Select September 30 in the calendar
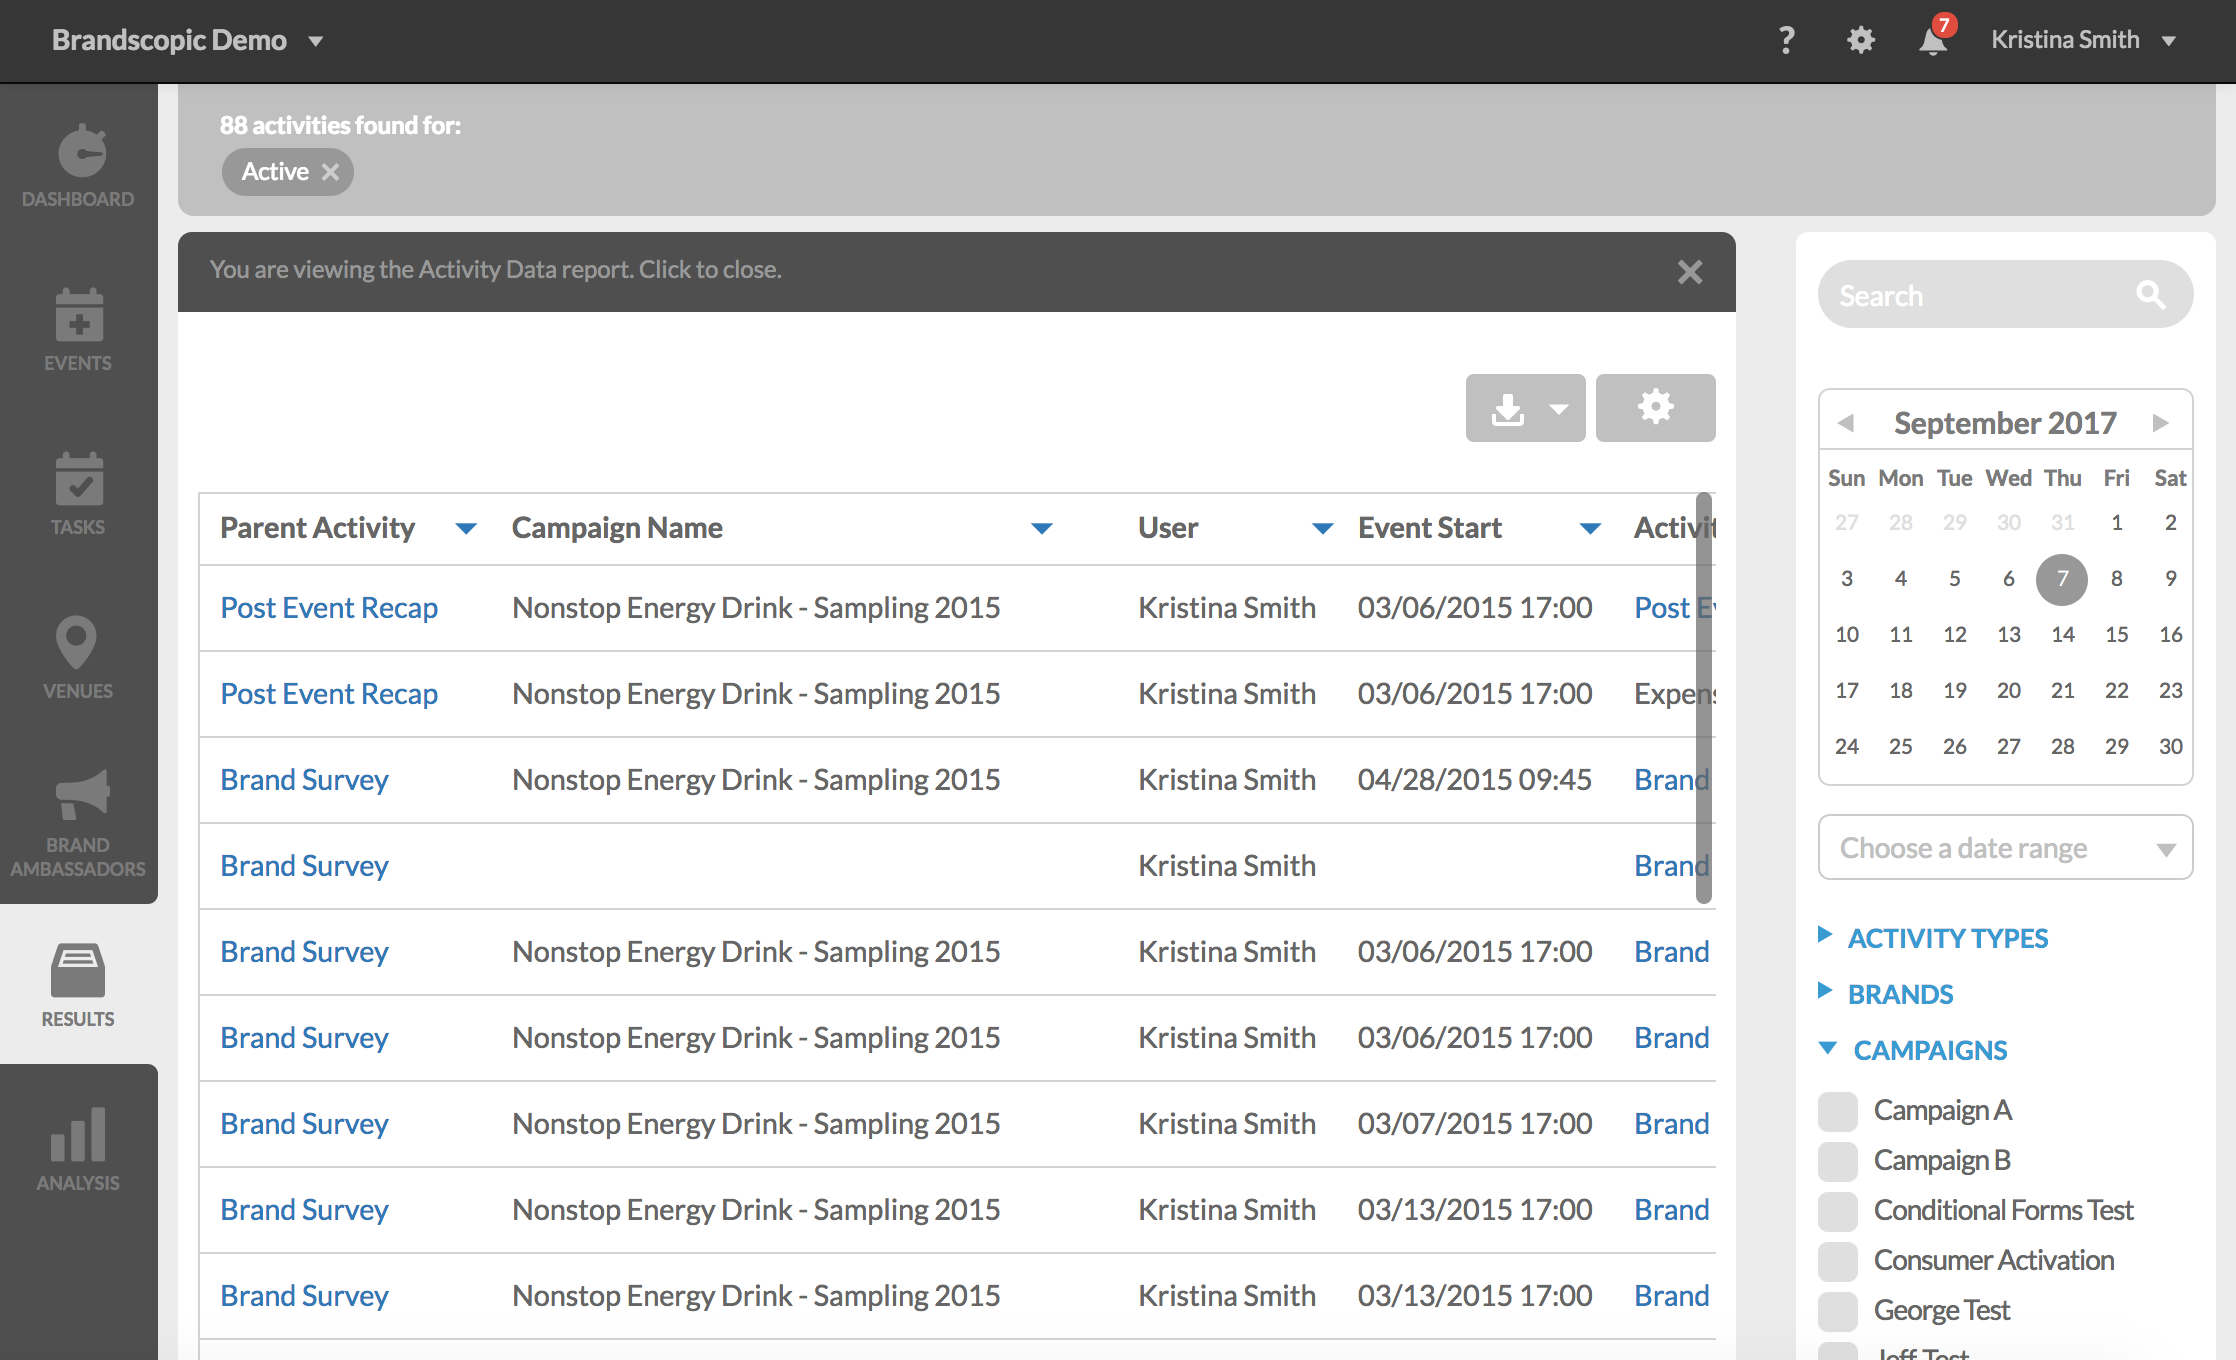 [x=2170, y=747]
